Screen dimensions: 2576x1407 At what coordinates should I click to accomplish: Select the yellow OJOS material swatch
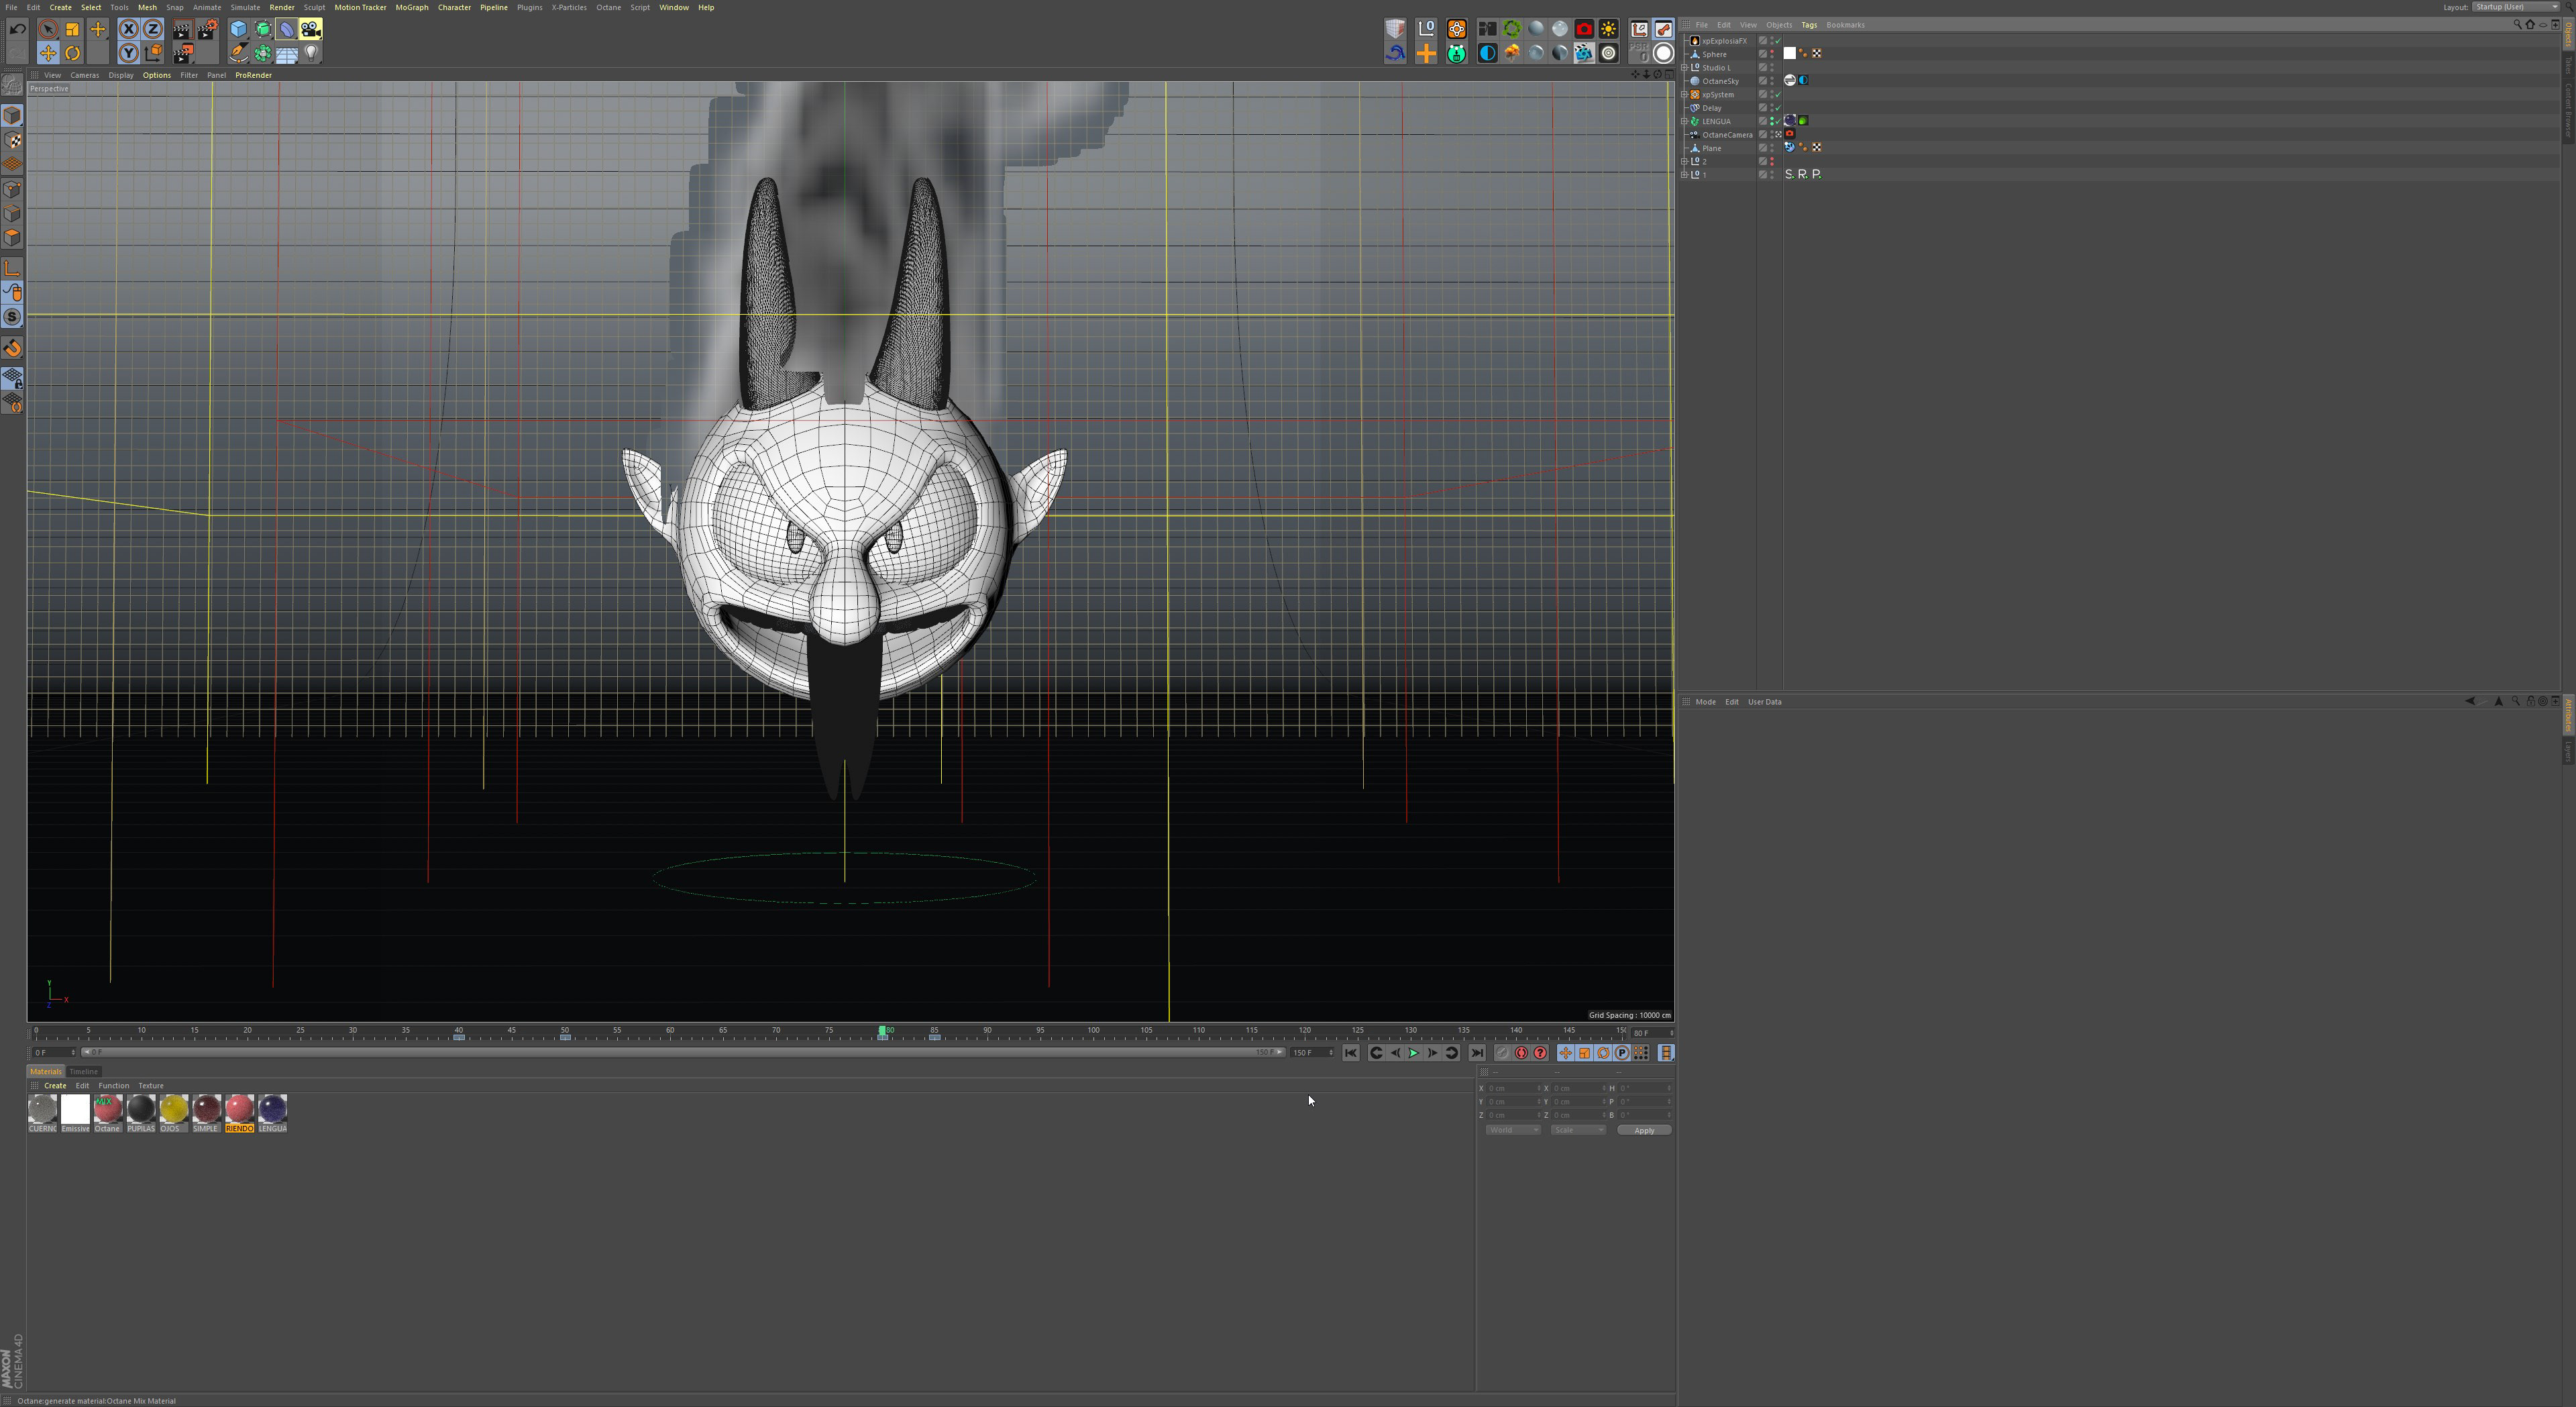(173, 1108)
